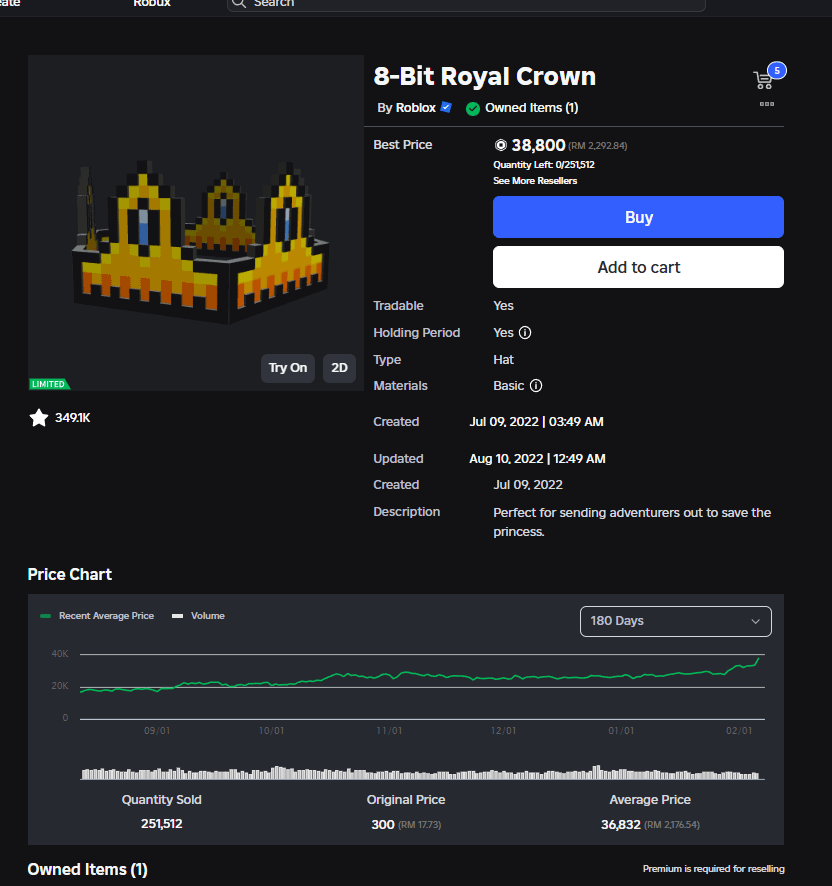Open the Robux menu in navigation

(x=152, y=3)
